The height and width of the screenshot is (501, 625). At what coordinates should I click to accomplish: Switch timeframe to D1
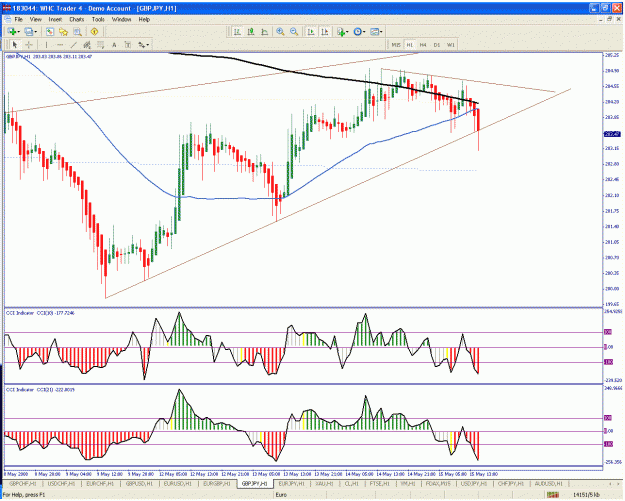(437, 45)
